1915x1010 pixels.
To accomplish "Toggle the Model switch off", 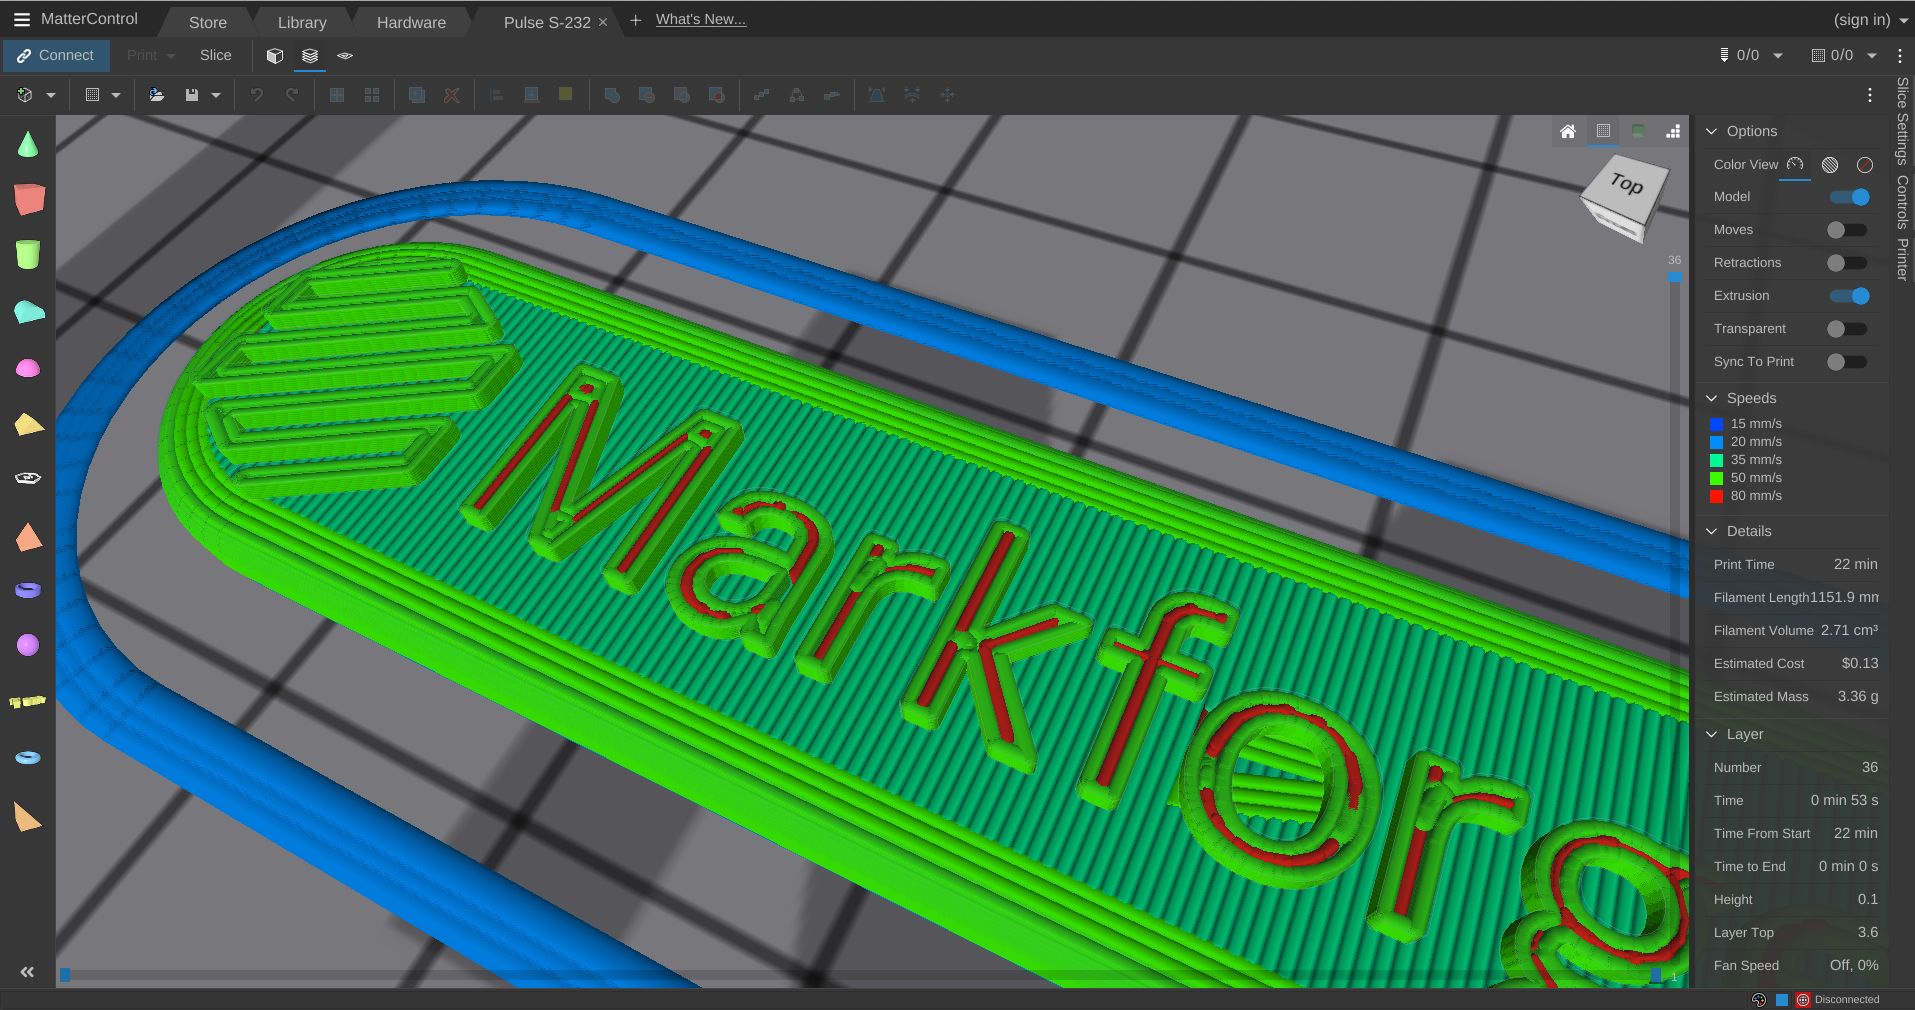I will pyautogui.click(x=1849, y=197).
